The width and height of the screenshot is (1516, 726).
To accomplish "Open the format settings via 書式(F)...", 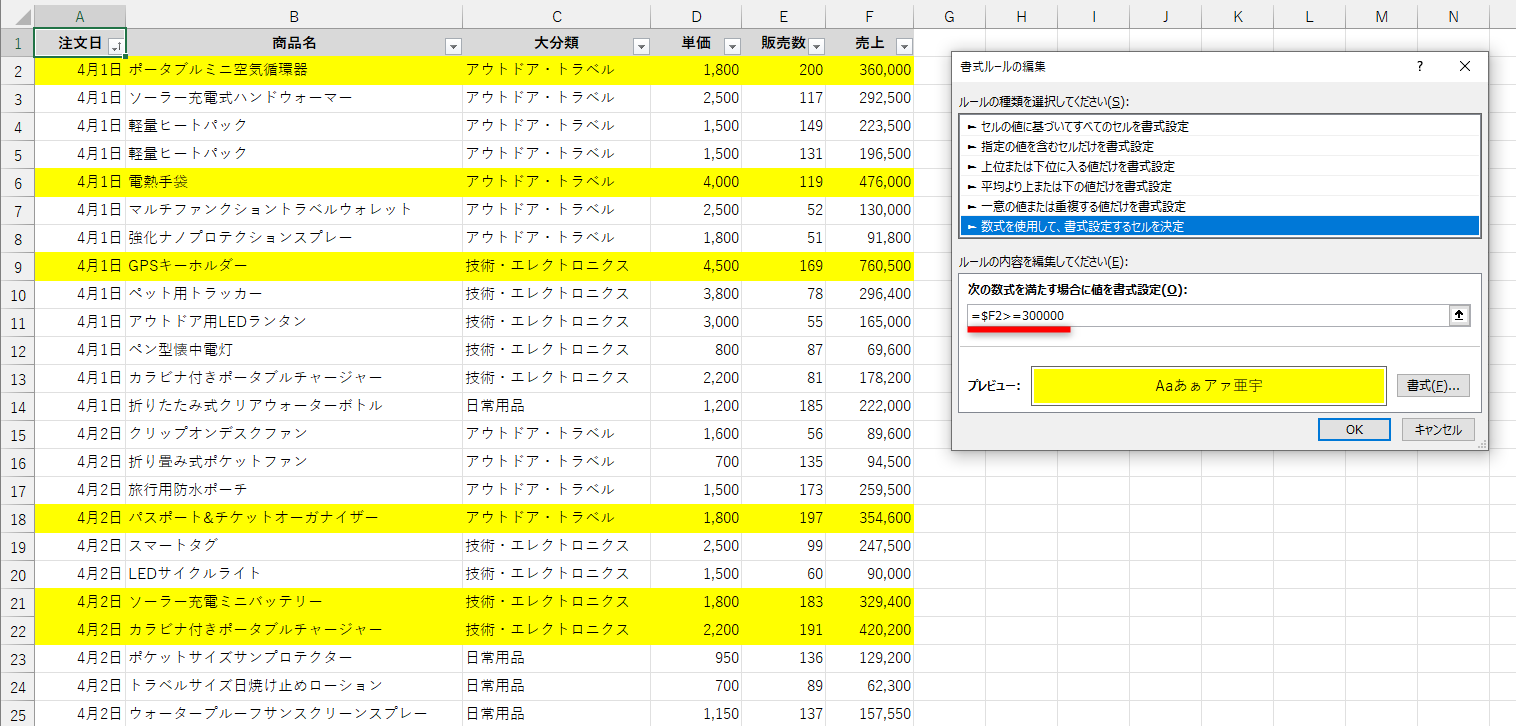I will point(1435,386).
